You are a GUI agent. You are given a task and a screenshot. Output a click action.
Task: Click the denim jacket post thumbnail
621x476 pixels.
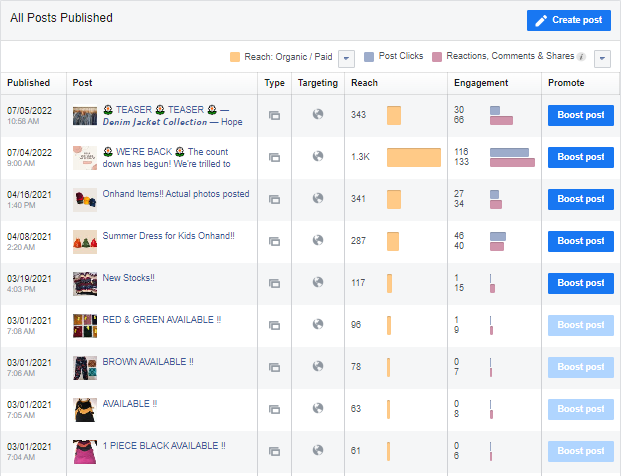(x=85, y=116)
